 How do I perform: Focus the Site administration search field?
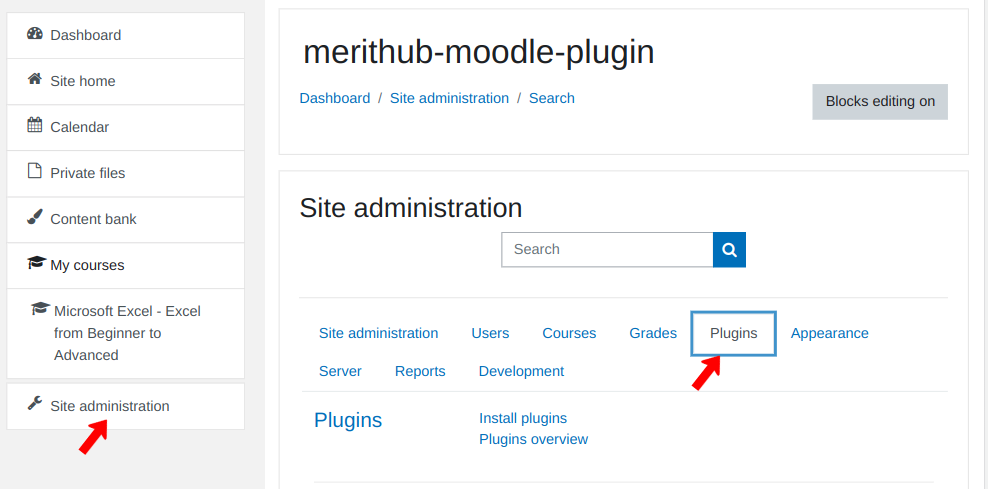click(606, 249)
